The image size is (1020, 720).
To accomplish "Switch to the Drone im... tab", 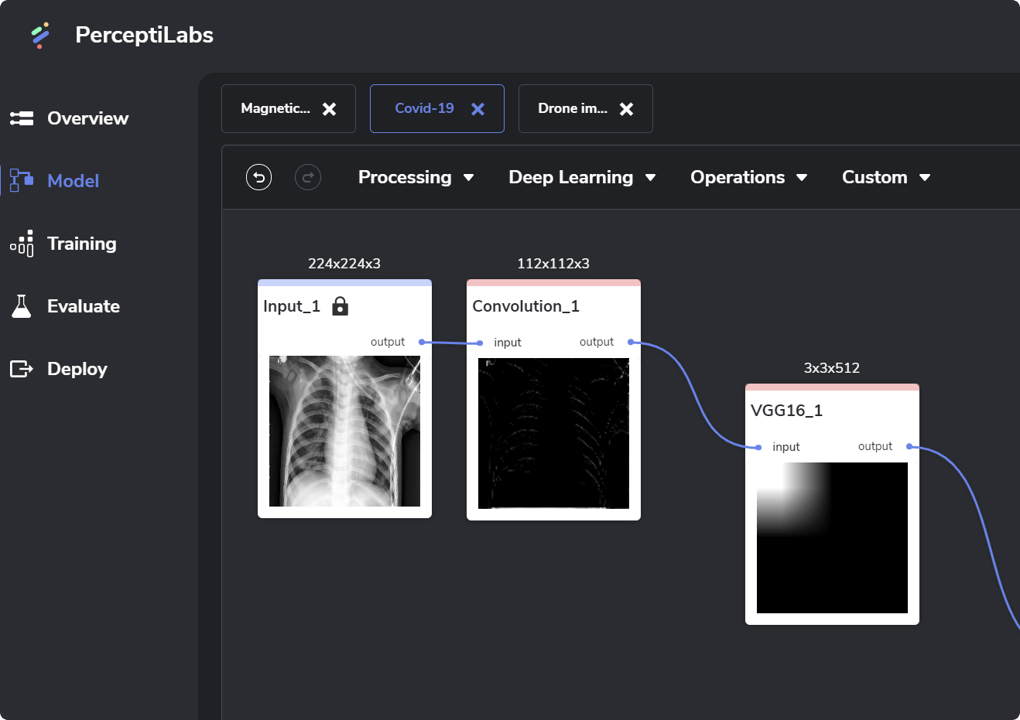I will click(585, 109).
